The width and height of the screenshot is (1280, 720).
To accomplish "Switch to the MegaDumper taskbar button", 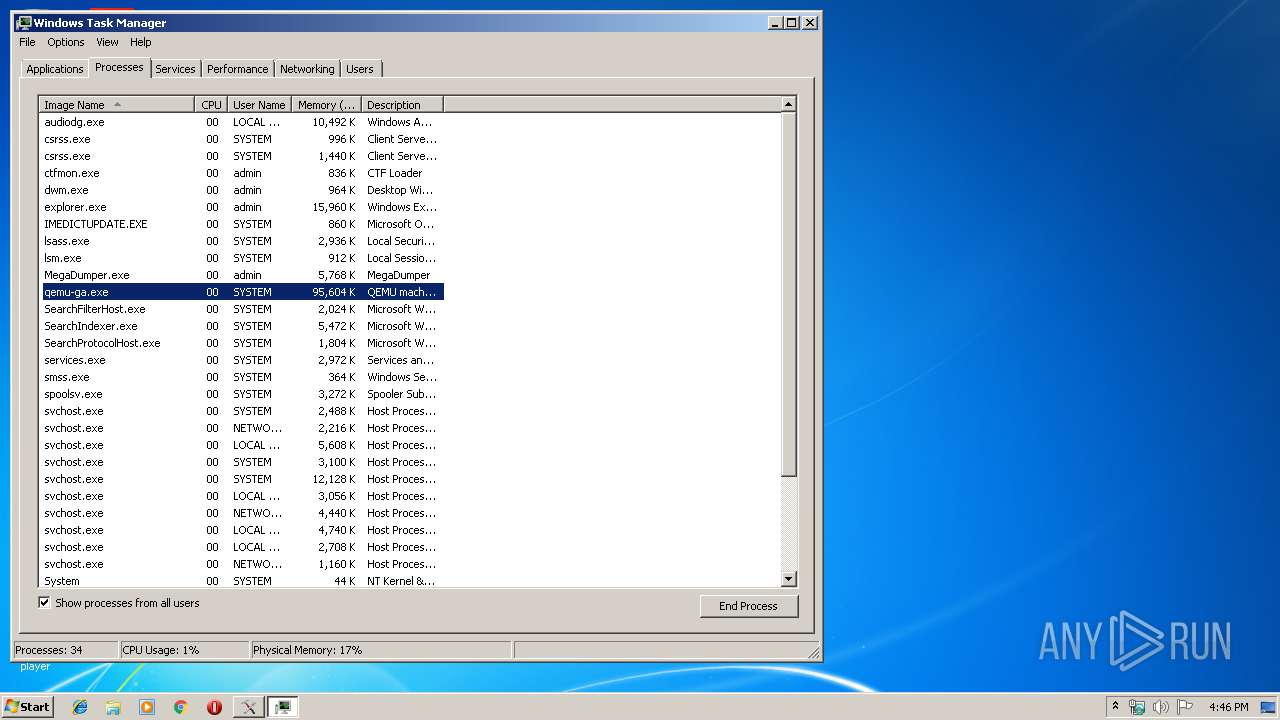I will [248, 707].
